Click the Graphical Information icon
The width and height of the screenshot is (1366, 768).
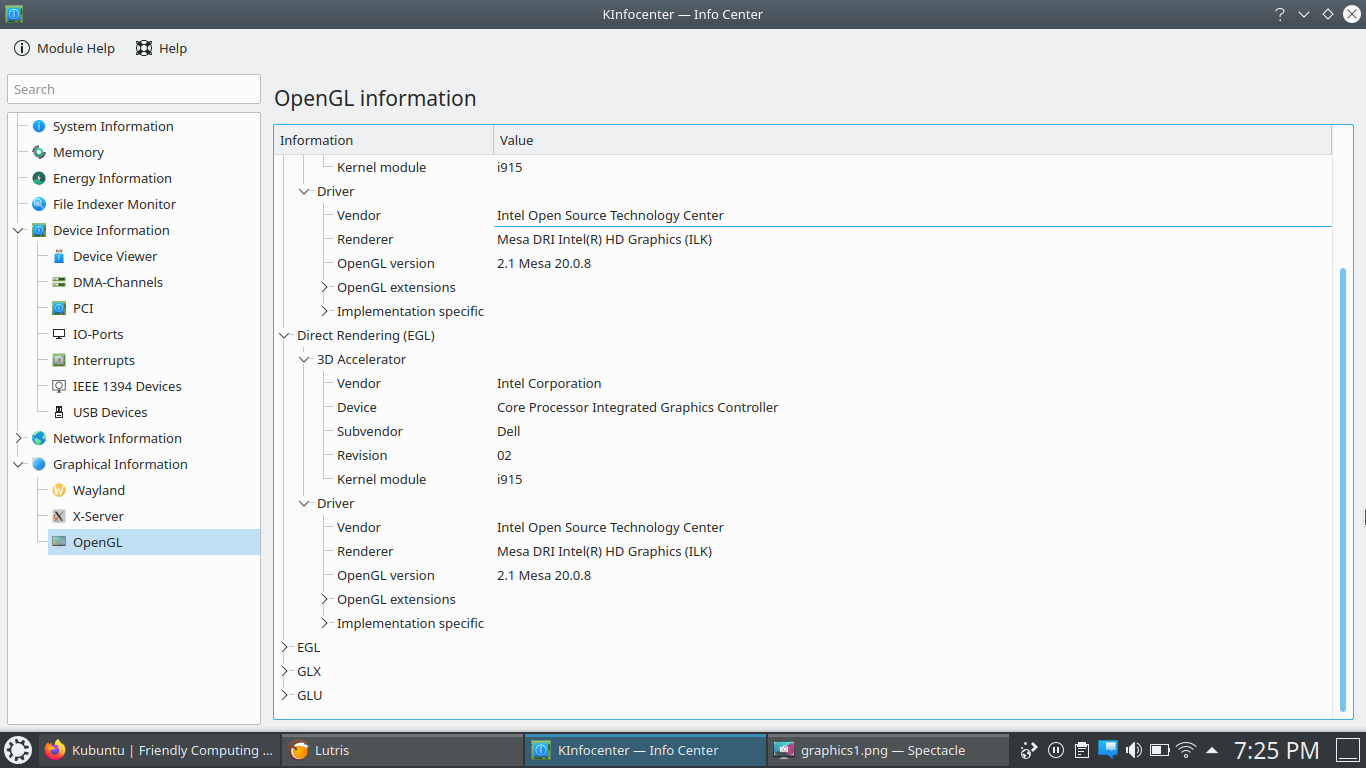tap(39, 464)
